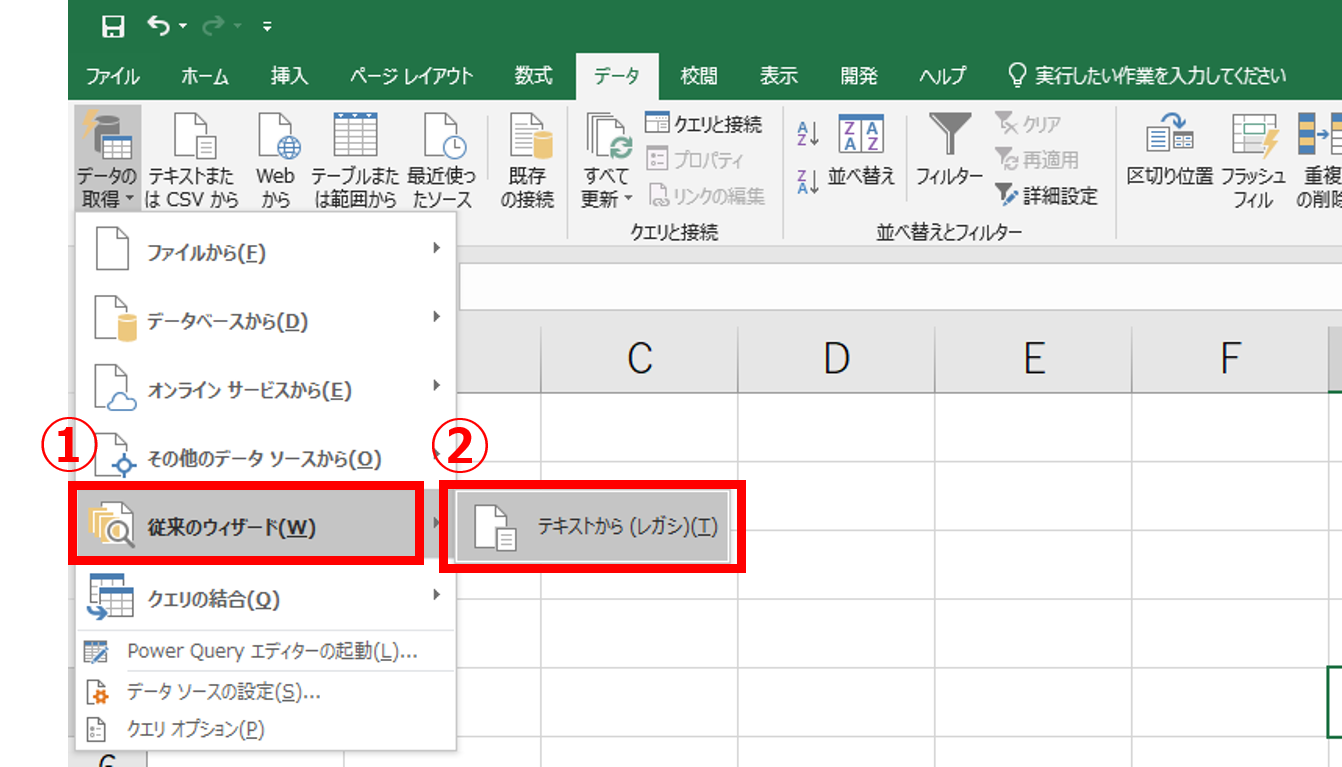Click the 再適用 button
The image size is (1342, 767).
1038,160
